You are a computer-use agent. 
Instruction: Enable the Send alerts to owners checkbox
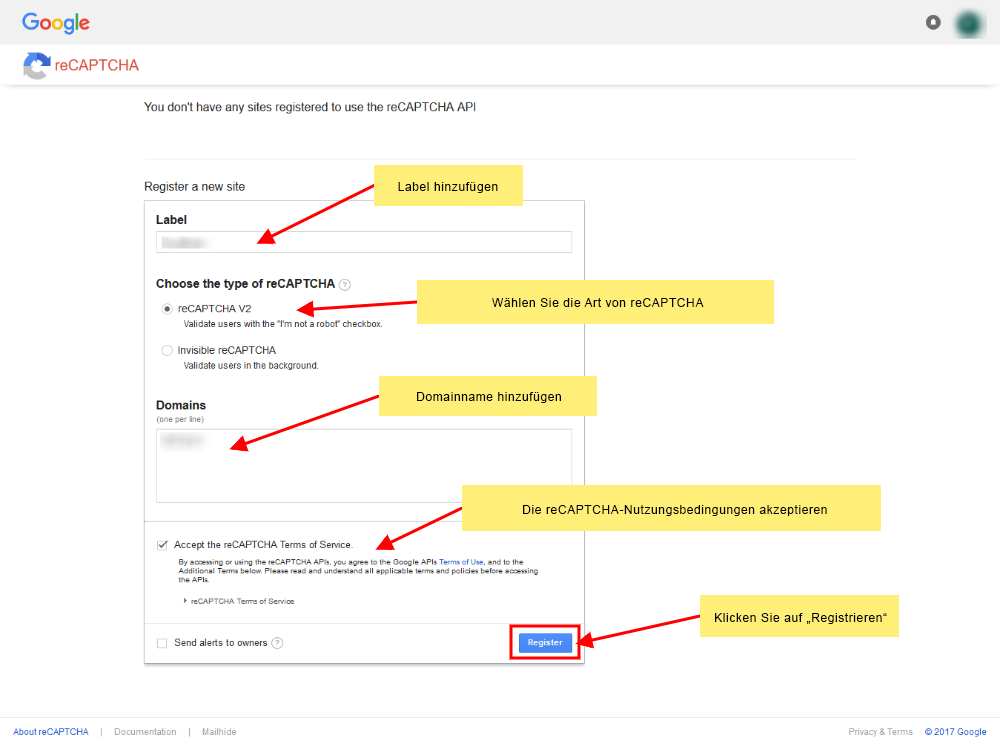(162, 643)
